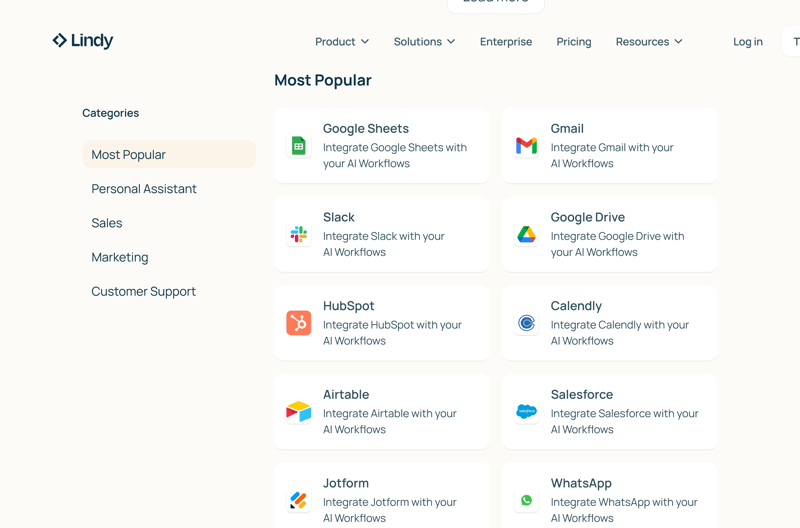
Task: Go to the Enterprise page
Action: pyautogui.click(x=506, y=42)
